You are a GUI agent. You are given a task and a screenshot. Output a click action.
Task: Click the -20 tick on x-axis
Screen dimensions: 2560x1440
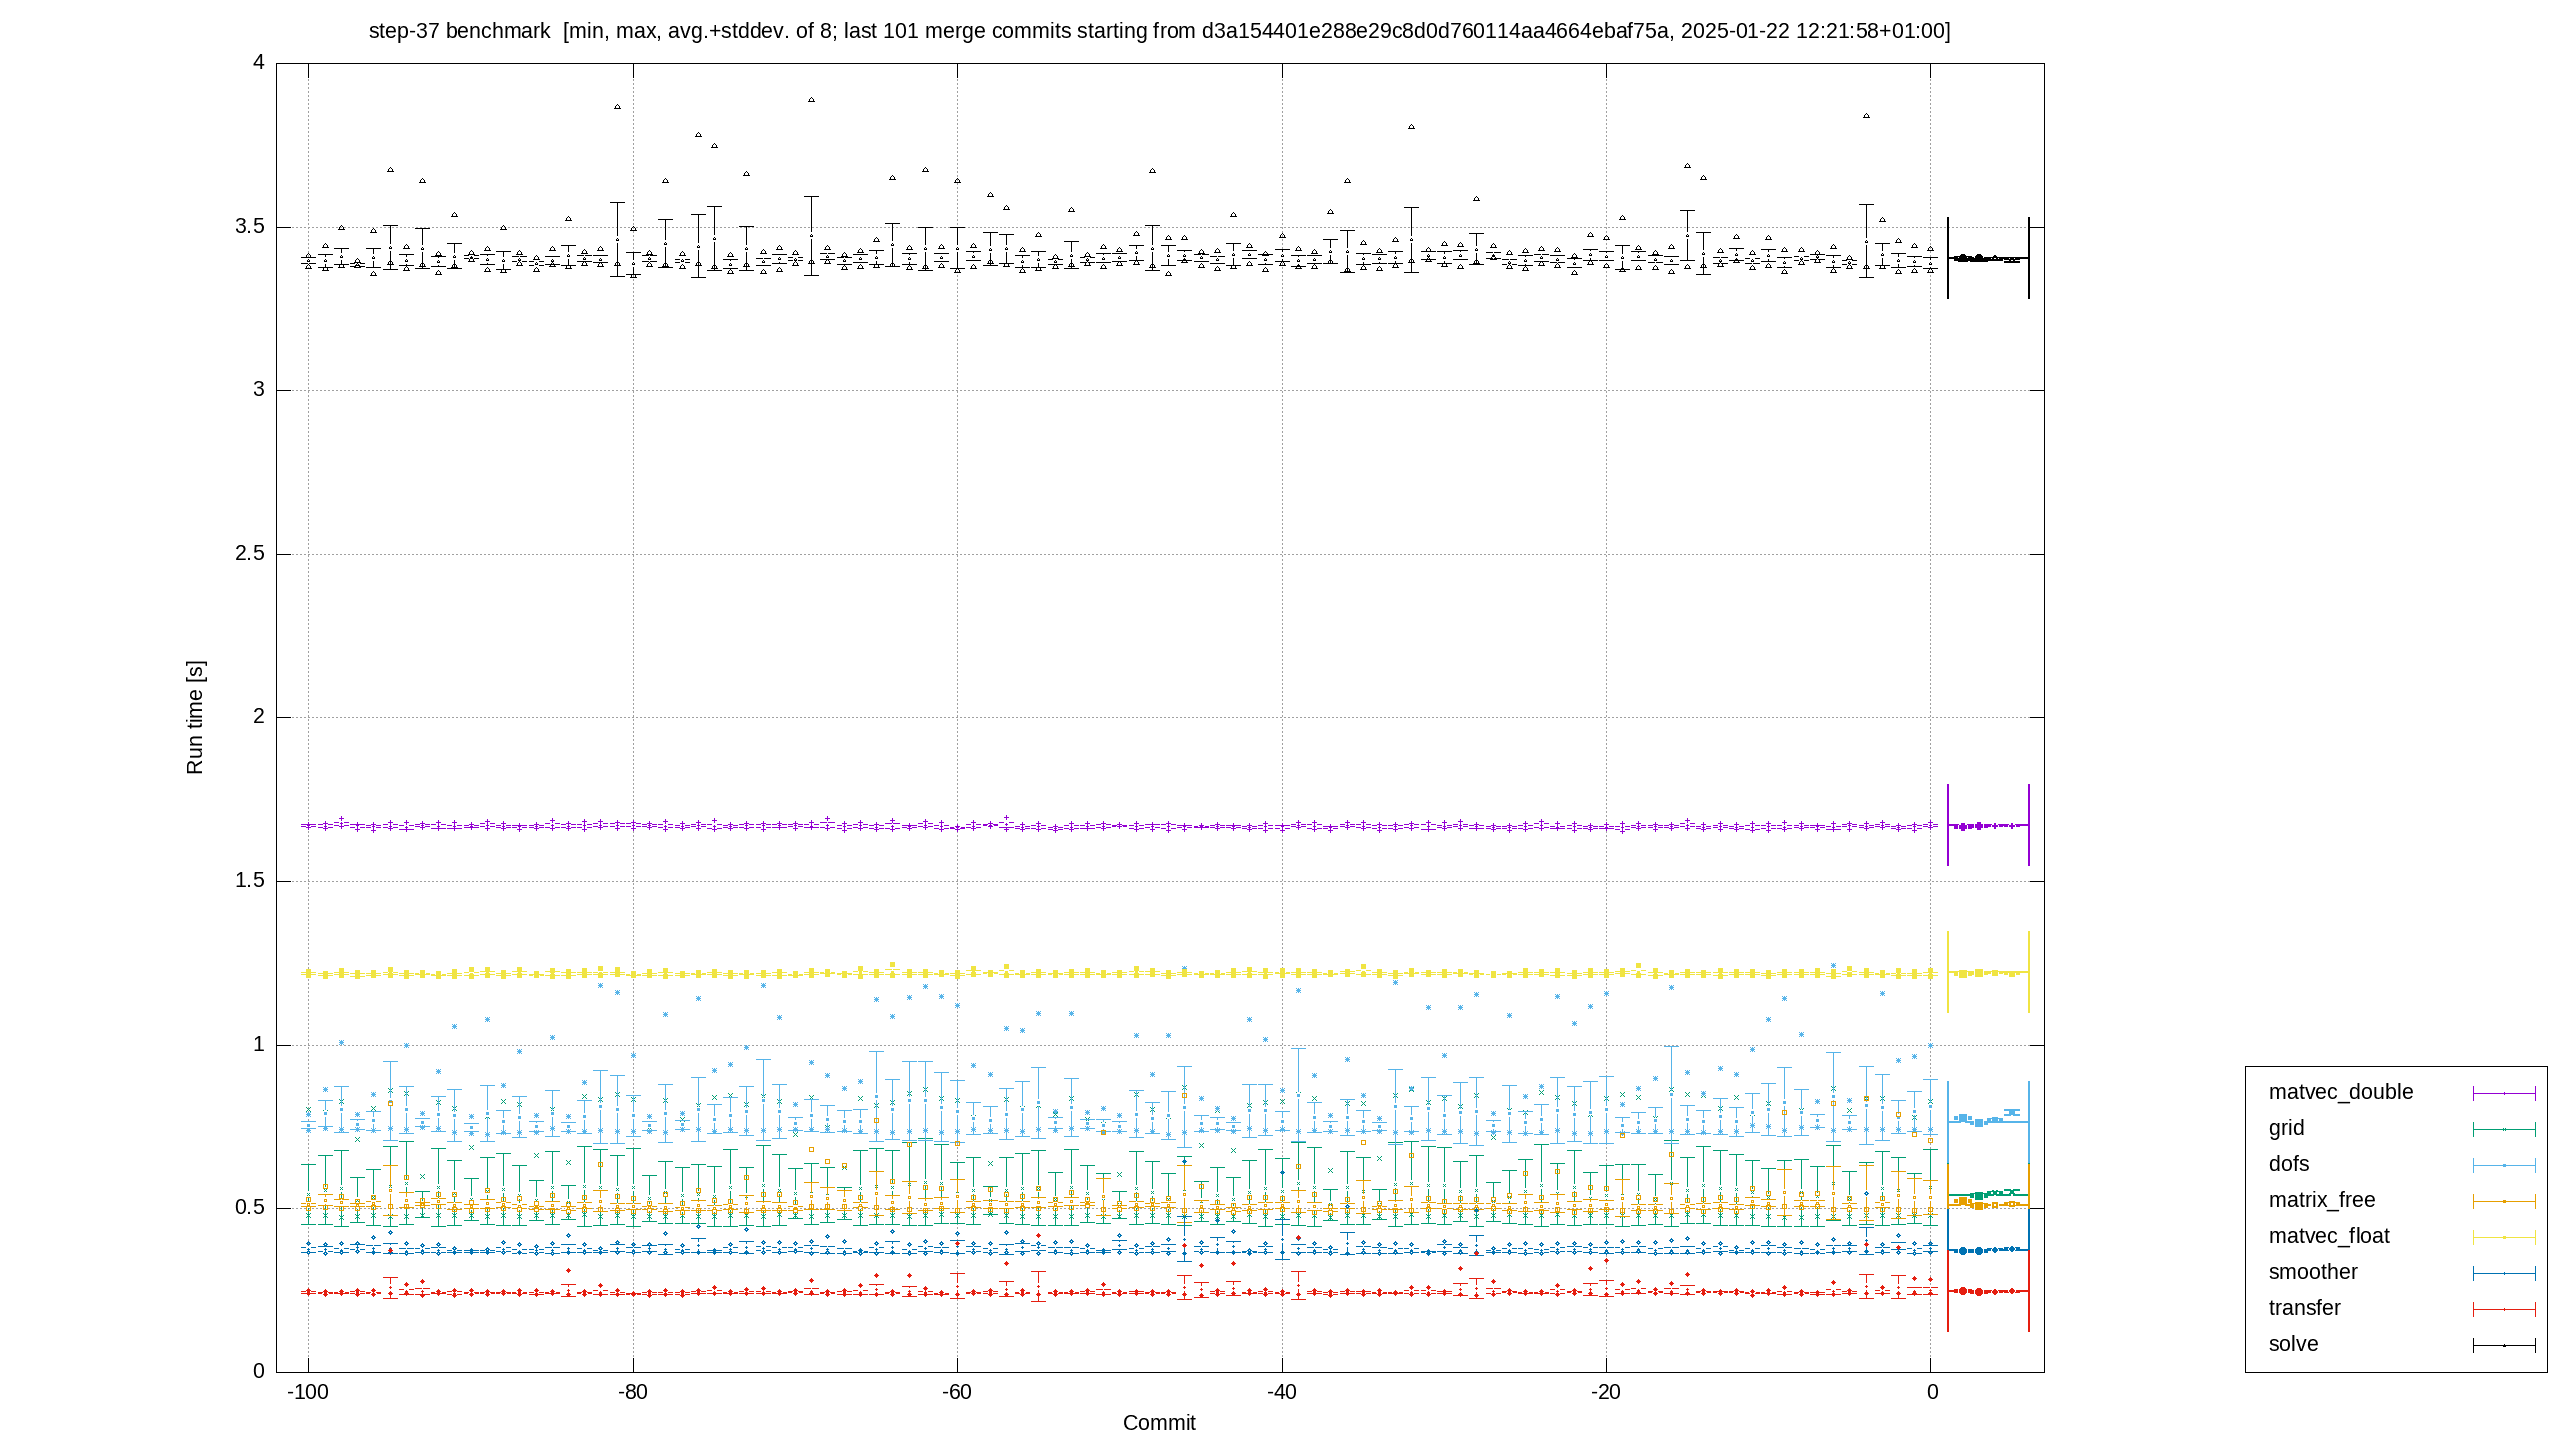(1606, 1392)
